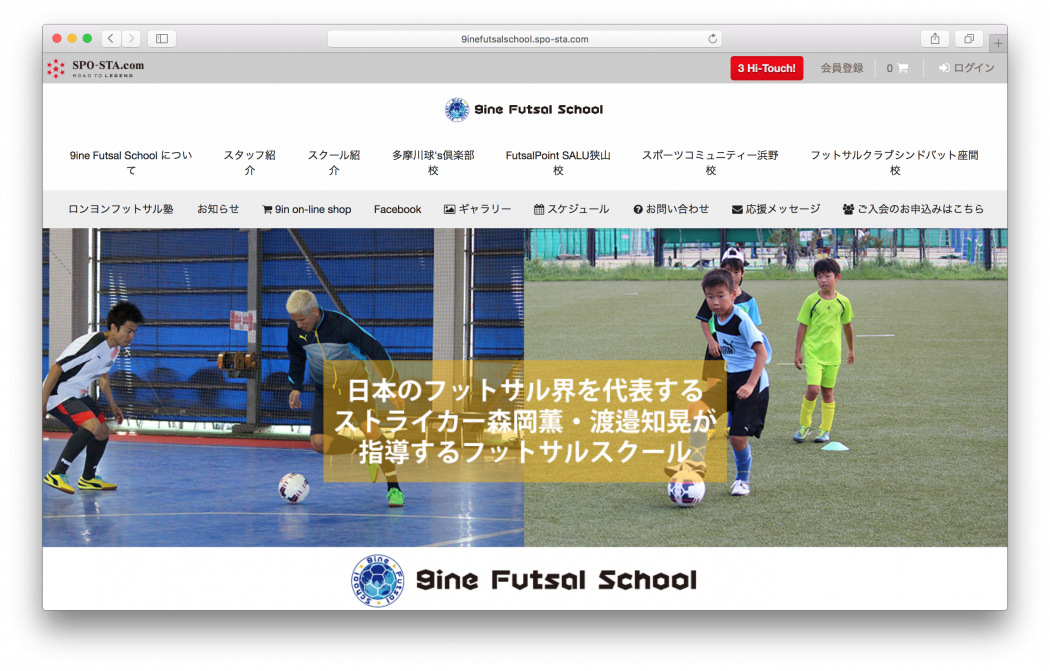Go back with Safari's back arrow
The height and width of the screenshot is (671, 1050).
coord(111,39)
